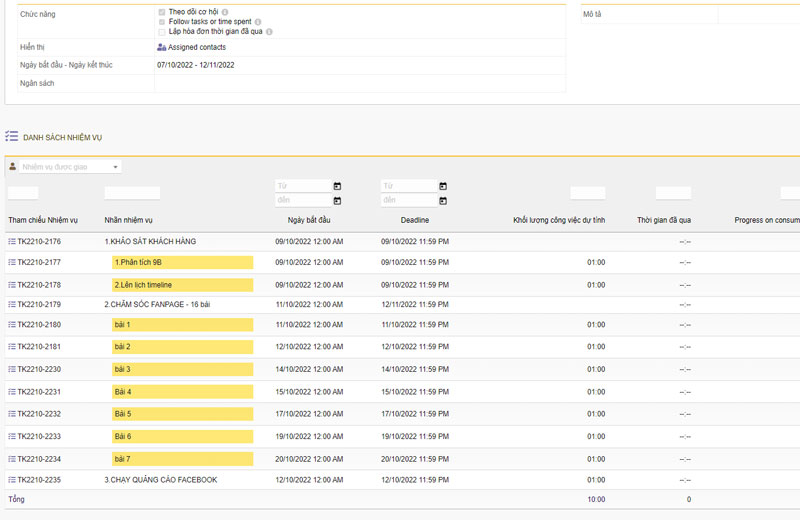Viewport: 800px width, 520px height.
Task: Click the Tham chiếu Nhiệm vụ filter input
Action: (23, 193)
